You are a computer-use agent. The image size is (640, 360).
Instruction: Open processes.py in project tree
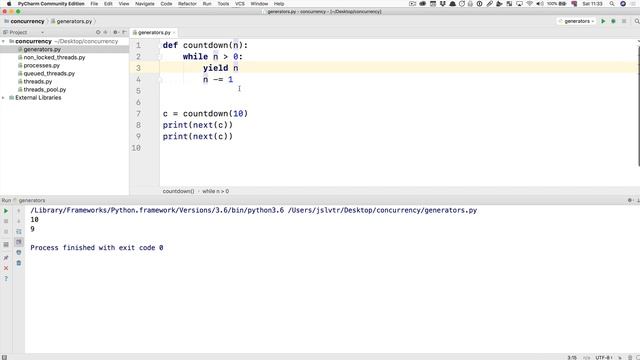[42, 66]
